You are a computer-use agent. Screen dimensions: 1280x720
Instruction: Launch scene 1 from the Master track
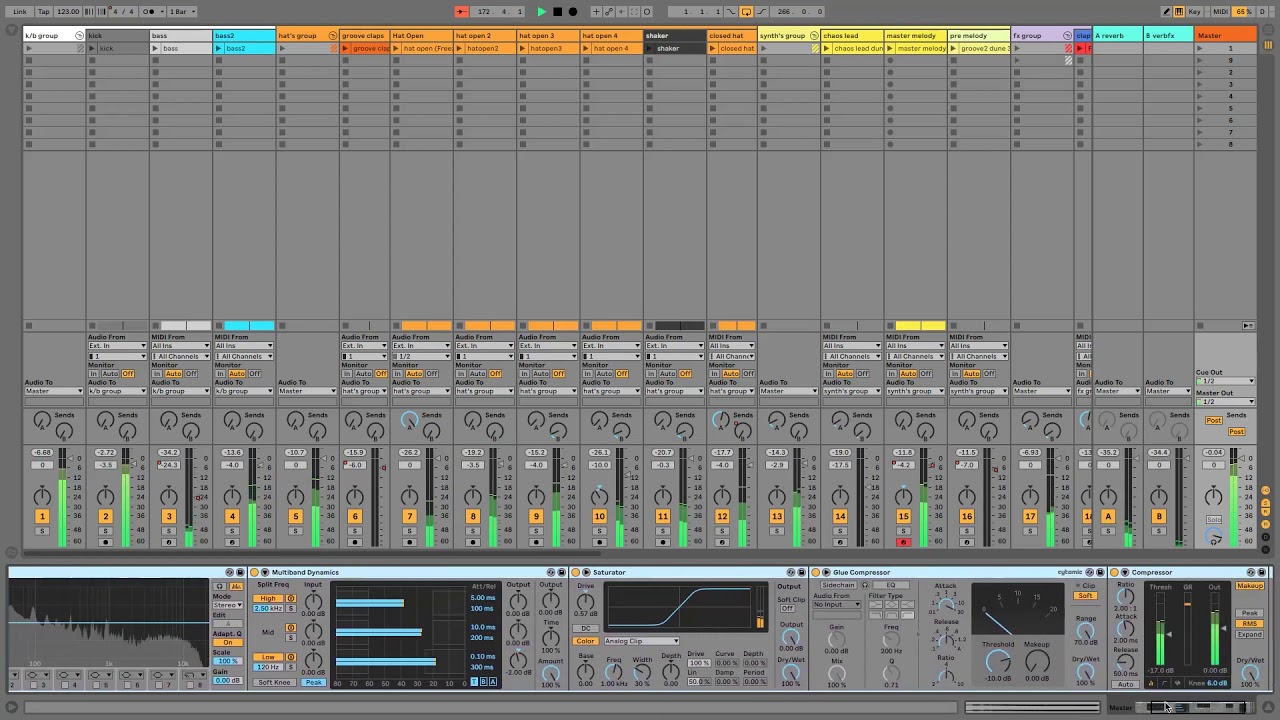point(1201,48)
